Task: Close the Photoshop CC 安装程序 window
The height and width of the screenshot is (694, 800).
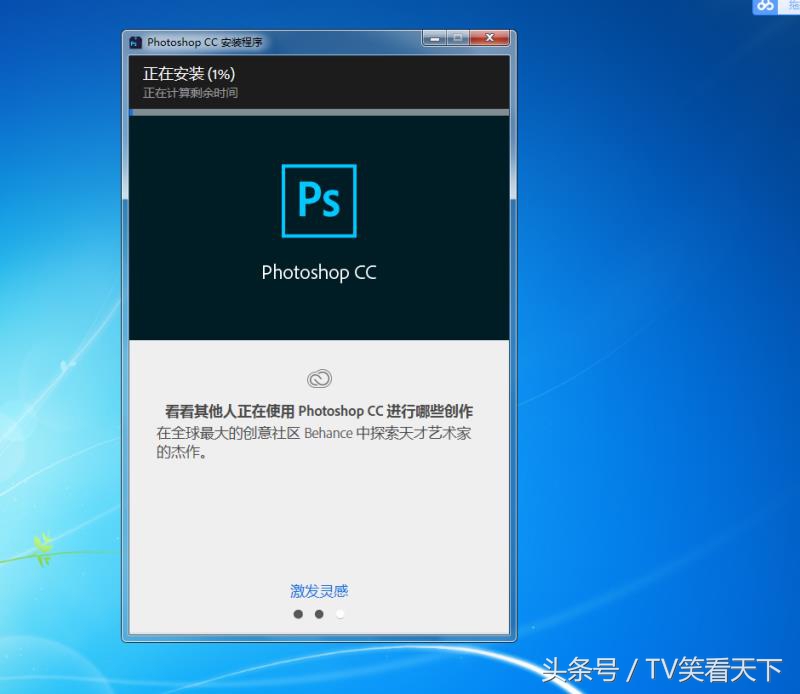Action: 489,38
